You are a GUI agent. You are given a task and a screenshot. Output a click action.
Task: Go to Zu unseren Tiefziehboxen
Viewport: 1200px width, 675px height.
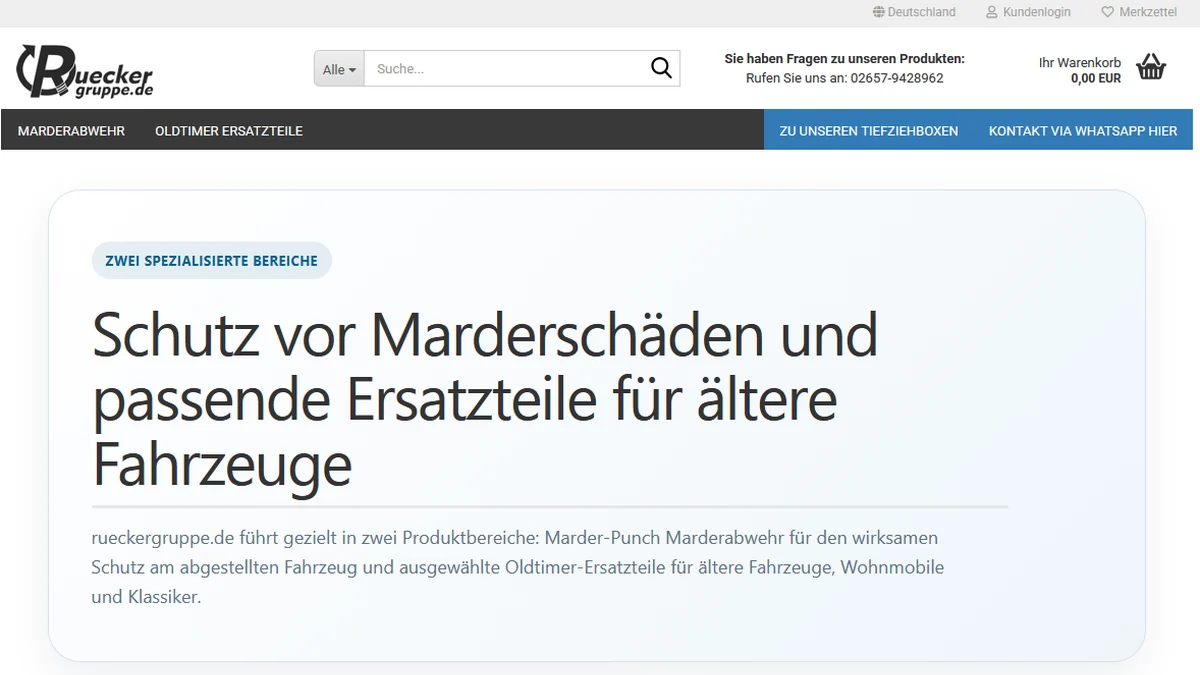point(869,130)
